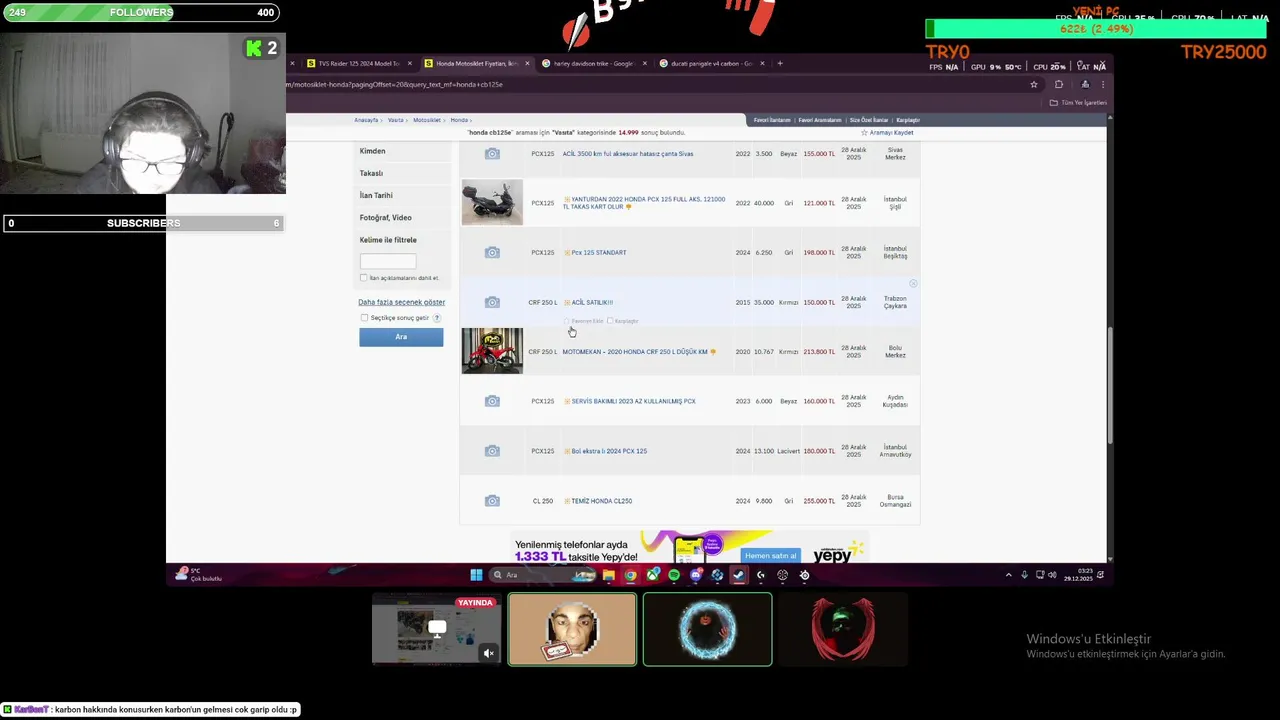Open a new browser tab with plus button
The width and height of the screenshot is (1280, 720).
[780, 63]
